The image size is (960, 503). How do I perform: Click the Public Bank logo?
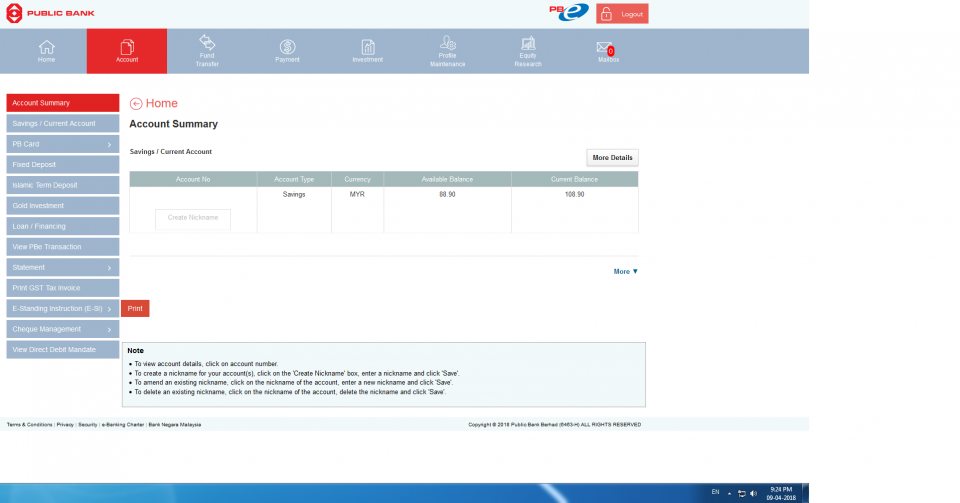pyautogui.click(x=50, y=13)
